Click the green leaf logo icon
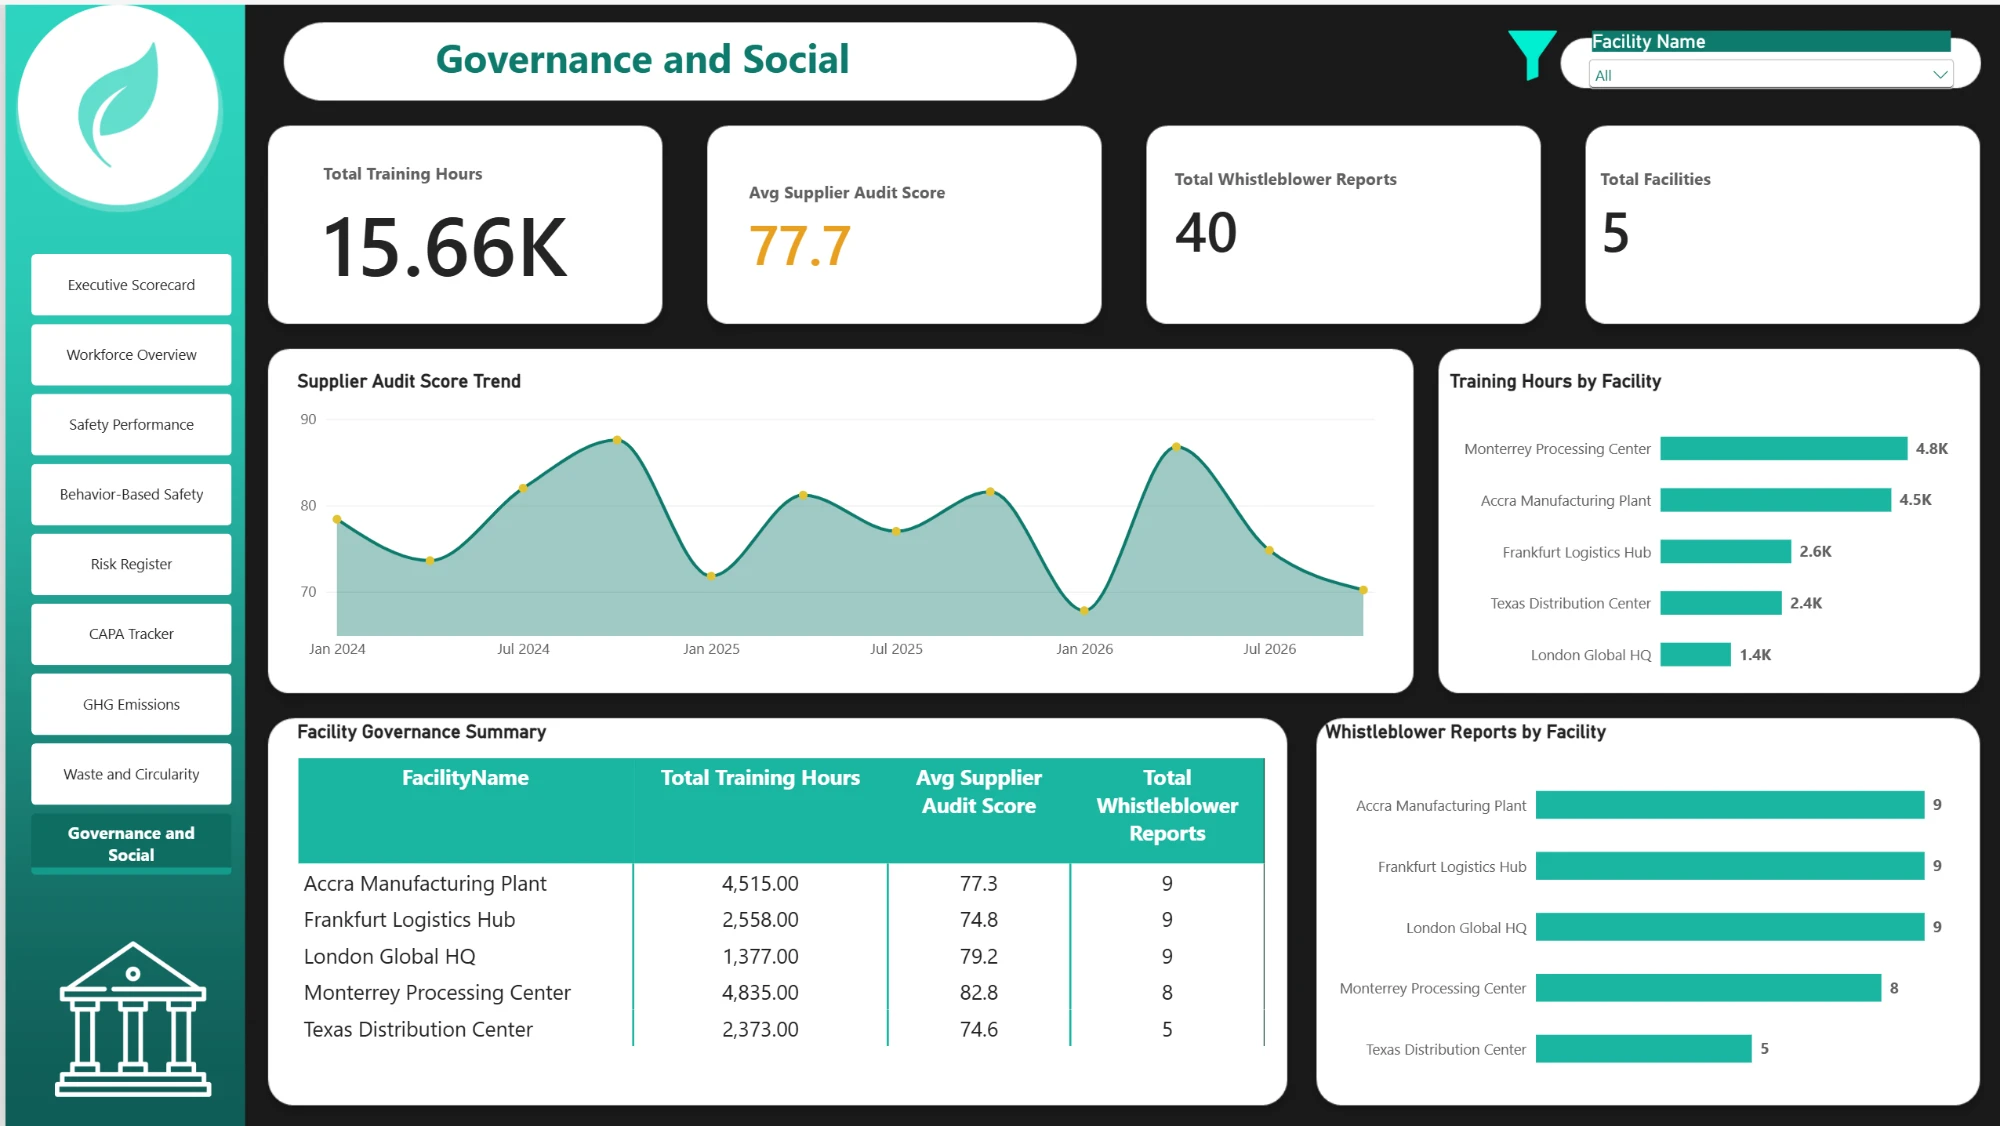This screenshot has height=1126, width=2000. pyautogui.click(x=118, y=105)
